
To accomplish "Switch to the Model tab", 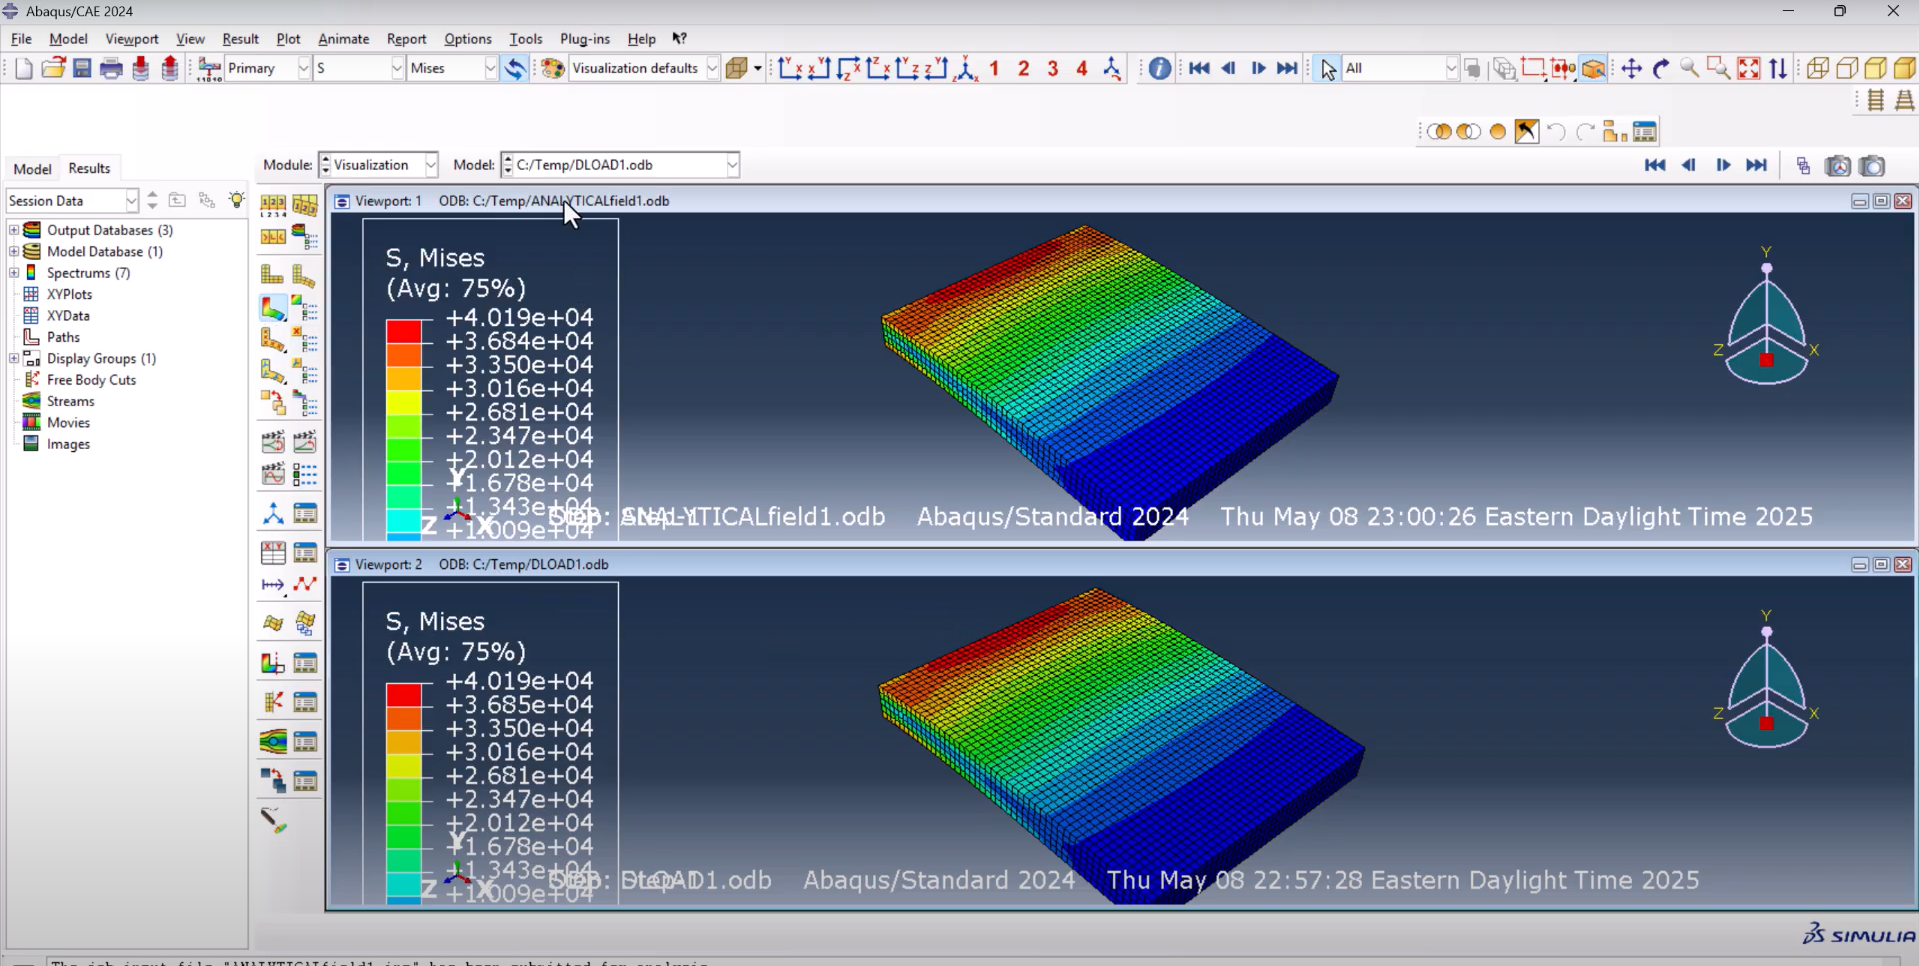I will 32,168.
